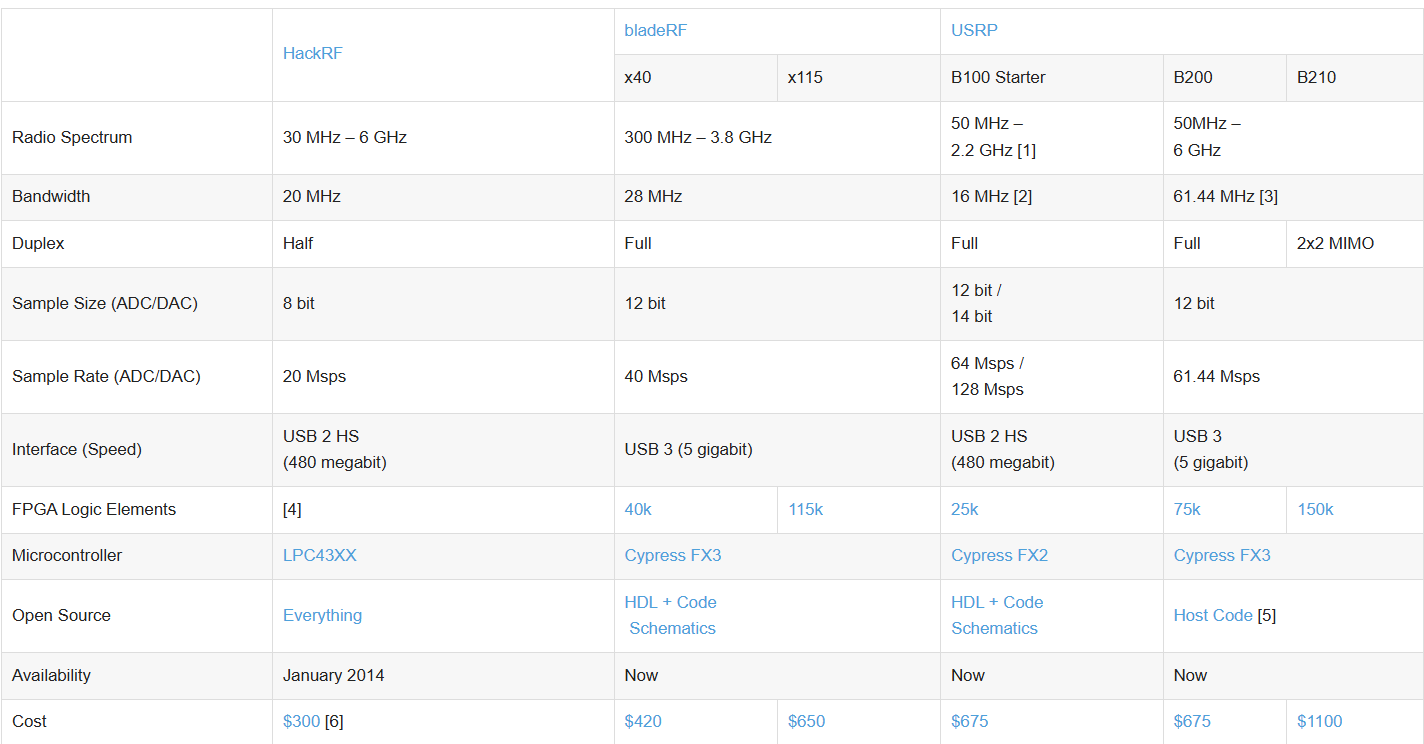Open the USRP header link

click(x=974, y=31)
